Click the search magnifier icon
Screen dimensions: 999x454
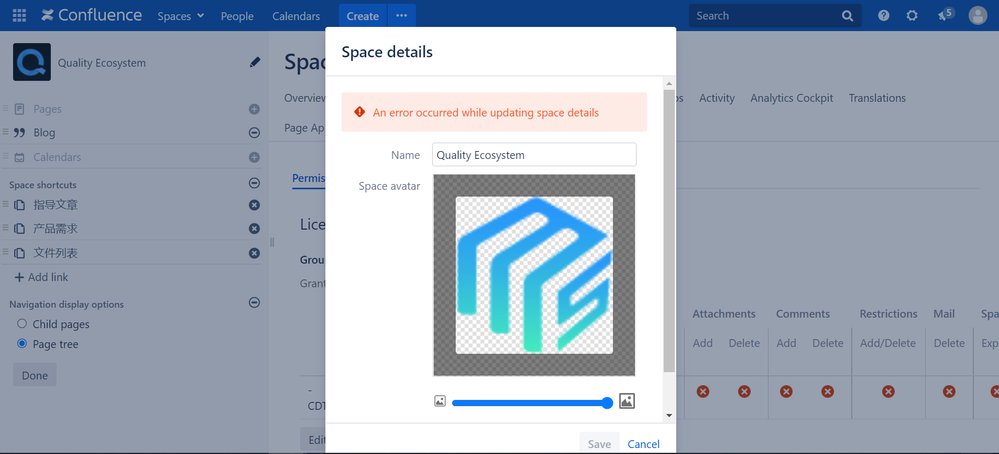click(847, 16)
